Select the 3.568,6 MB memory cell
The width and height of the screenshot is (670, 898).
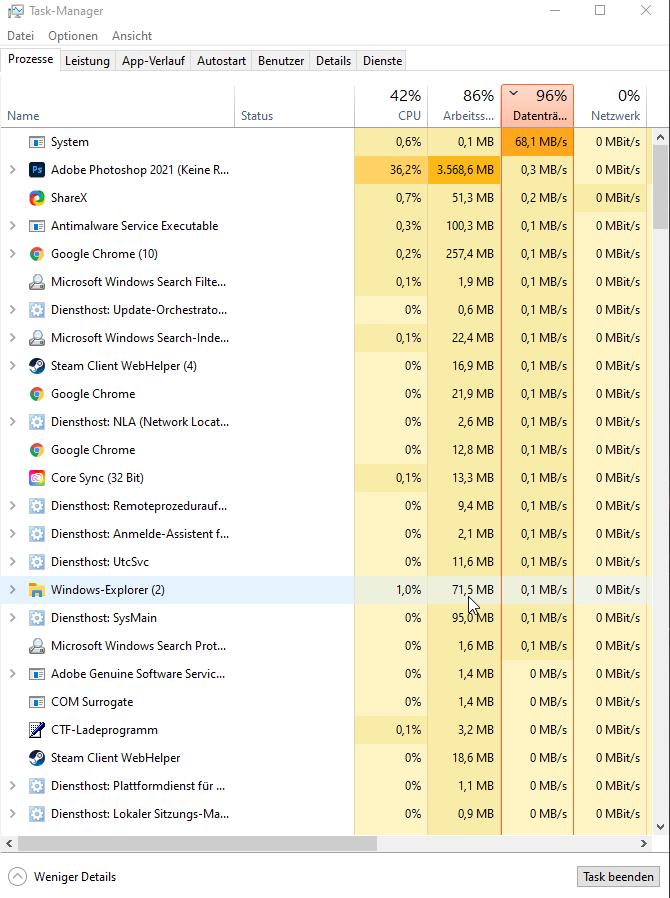tap(464, 170)
